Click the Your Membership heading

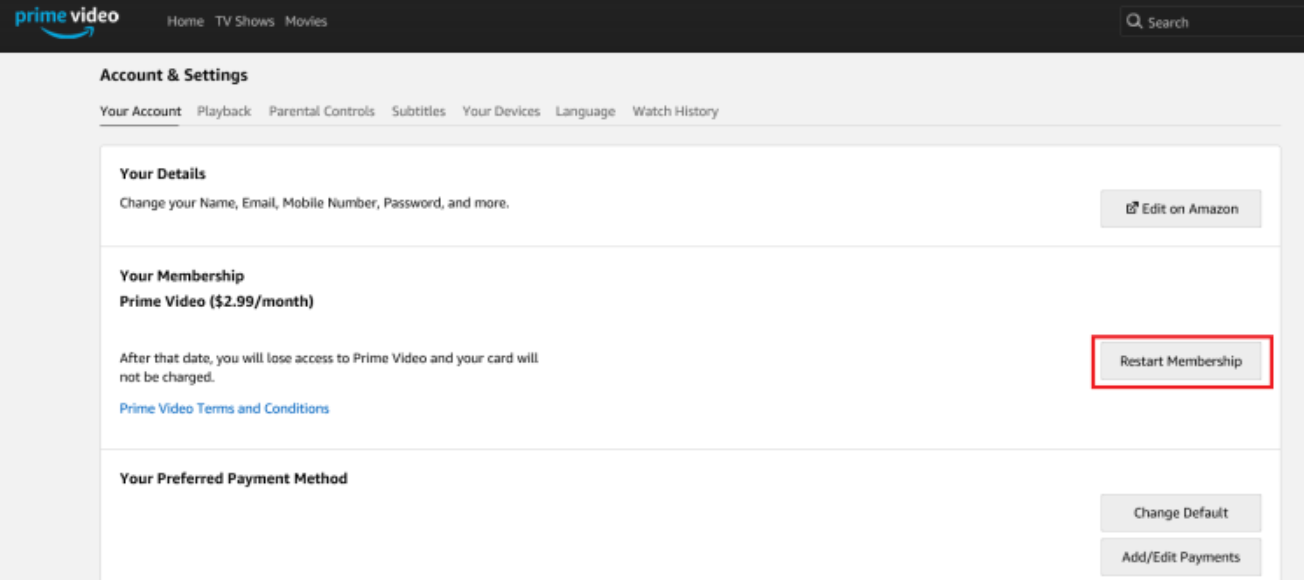pyautogui.click(x=182, y=276)
